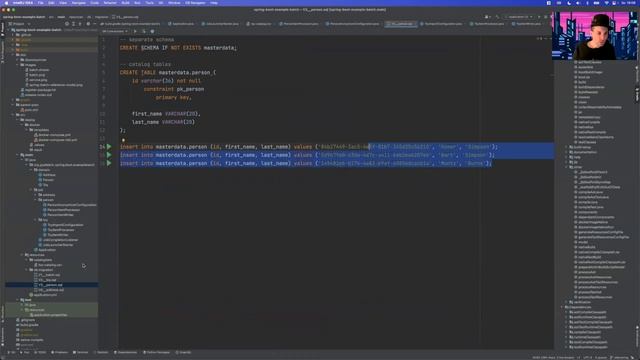Collapse the resources folder under main
The height and width of the screenshot is (360, 640).
click(22, 255)
